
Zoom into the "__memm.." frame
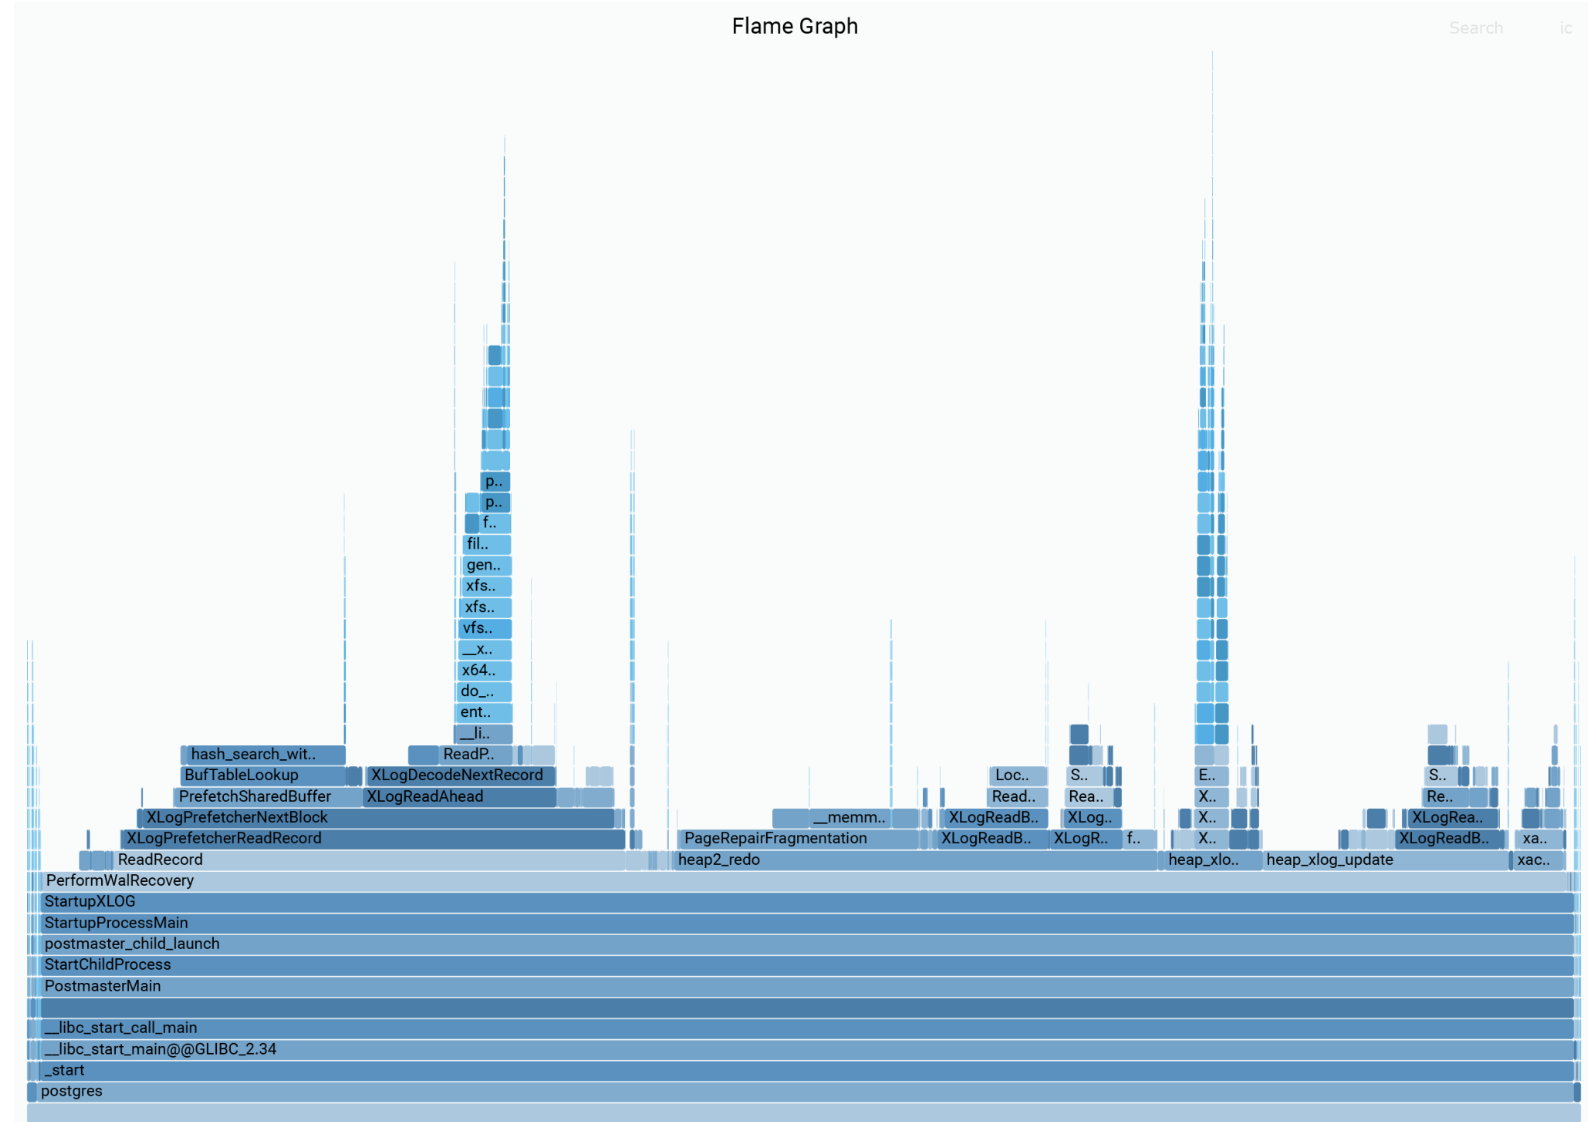coord(864,818)
